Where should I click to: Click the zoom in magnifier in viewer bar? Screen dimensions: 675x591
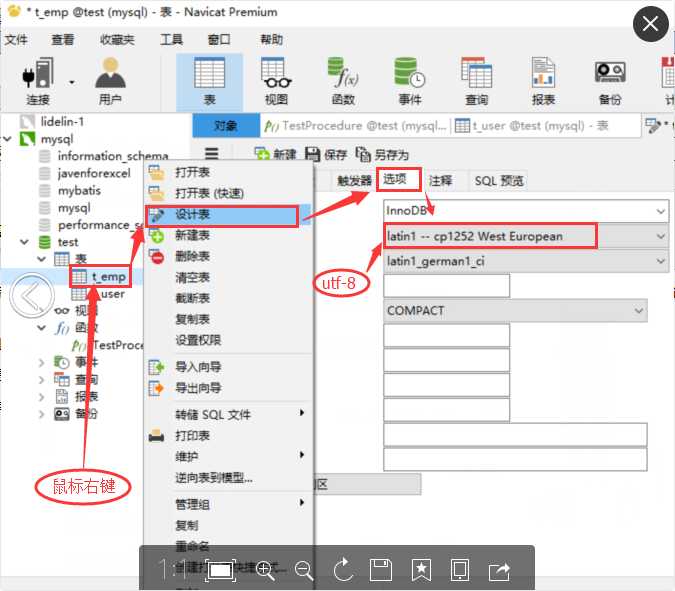click(265, 570)
